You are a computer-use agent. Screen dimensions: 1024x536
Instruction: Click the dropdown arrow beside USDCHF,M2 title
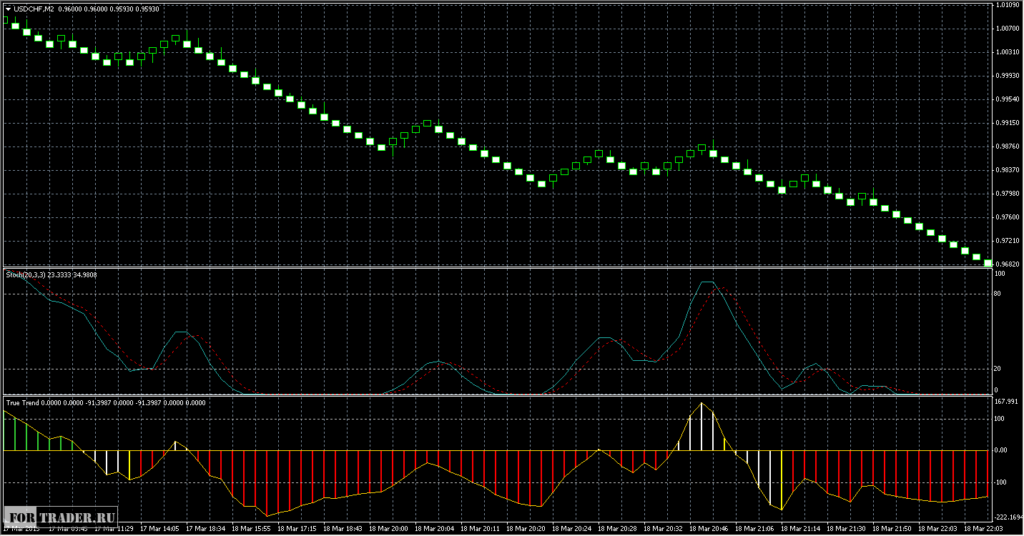click(8, 9)
